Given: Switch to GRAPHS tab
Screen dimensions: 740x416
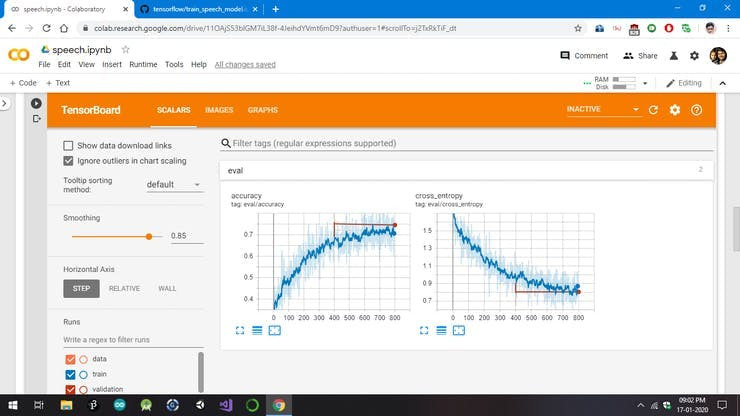Looking at the screenshot, I should 263,110.
